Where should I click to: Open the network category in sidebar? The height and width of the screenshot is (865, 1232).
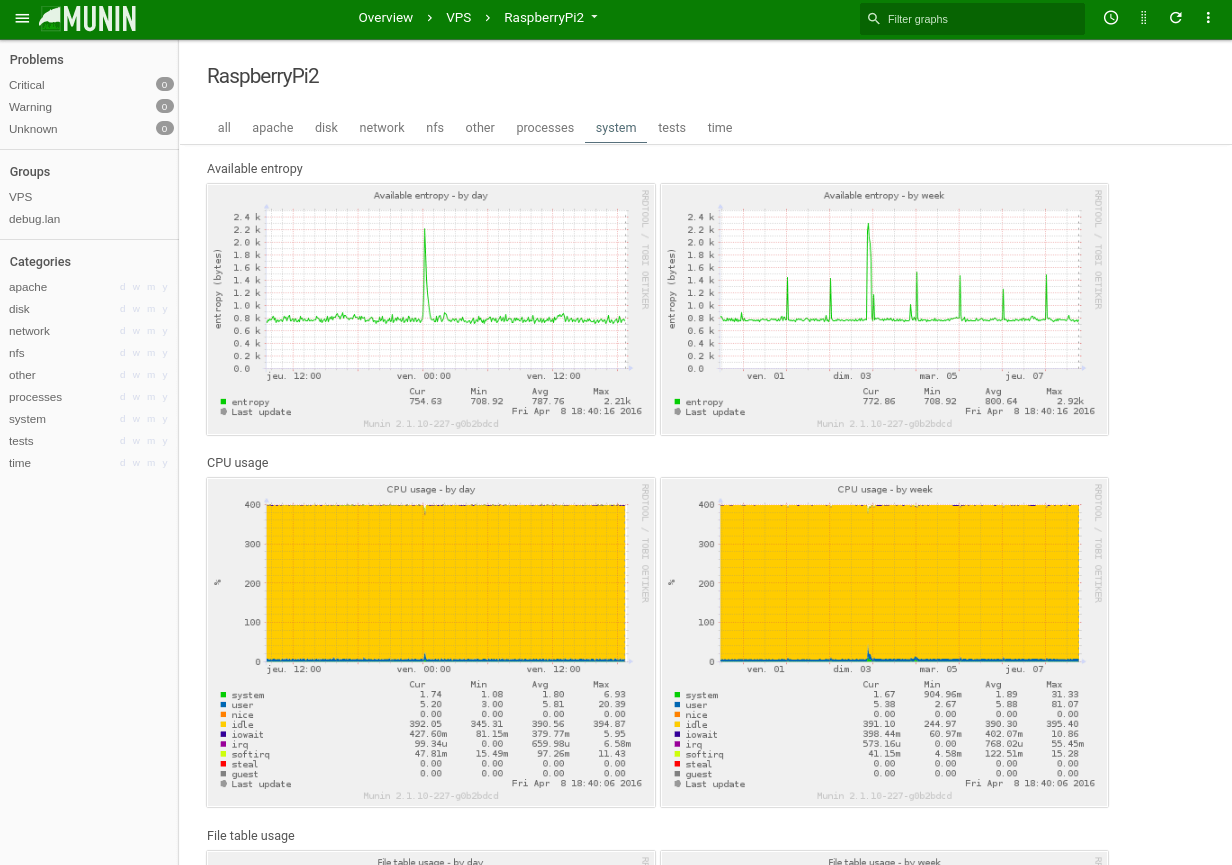tap(29, 331)
